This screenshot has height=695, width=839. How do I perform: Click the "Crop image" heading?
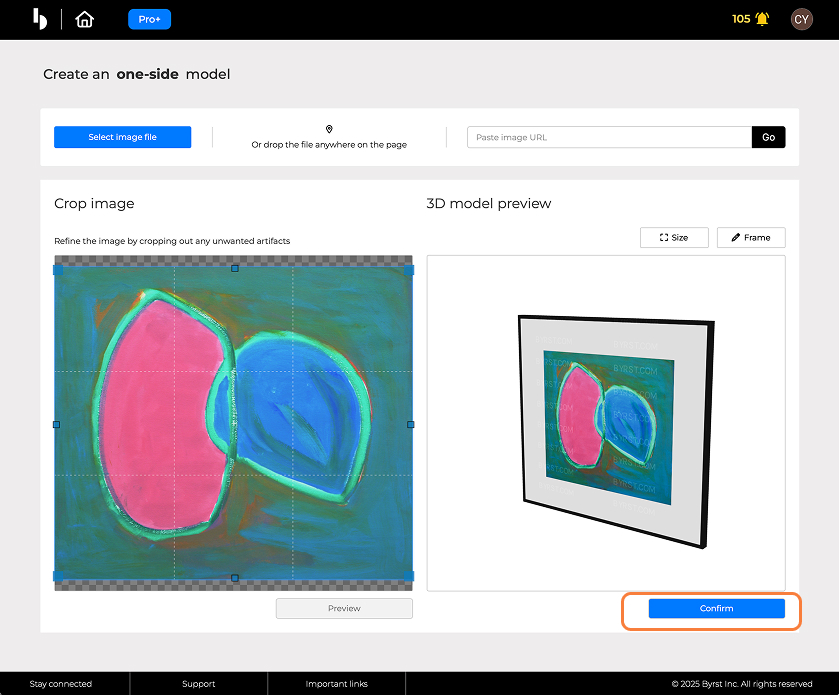pyautogui.click(x=94, y=203)
